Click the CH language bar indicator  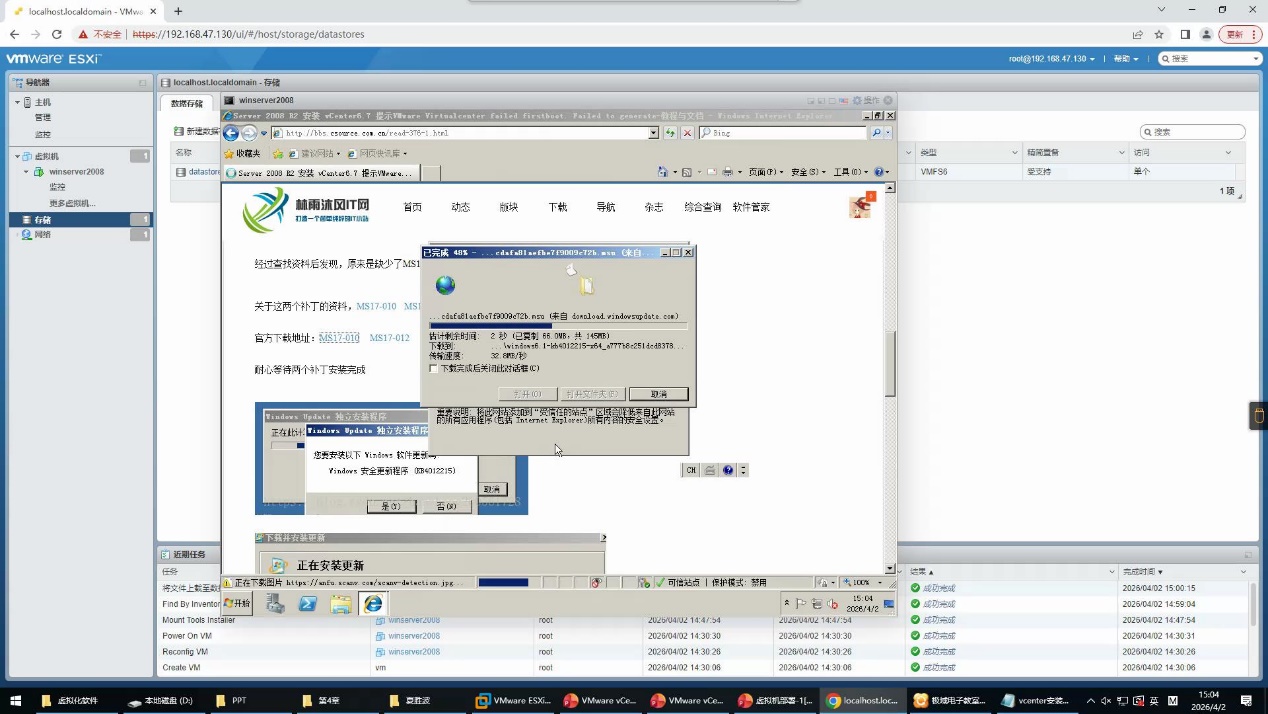(x=690, y=470)
